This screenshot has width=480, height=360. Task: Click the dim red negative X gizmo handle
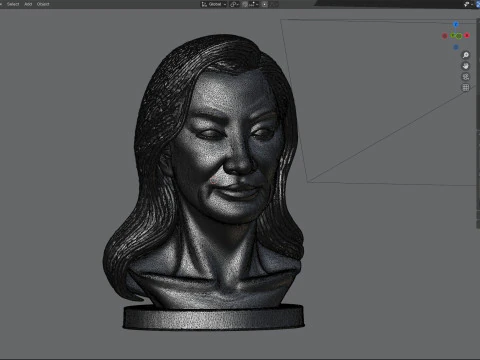tap(444, 36)
